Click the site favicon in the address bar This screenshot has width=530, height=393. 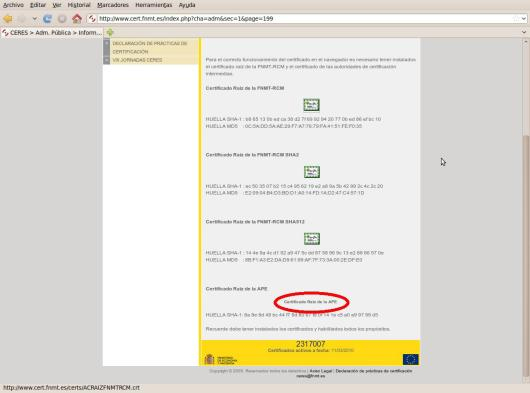(x=92, y=19)
